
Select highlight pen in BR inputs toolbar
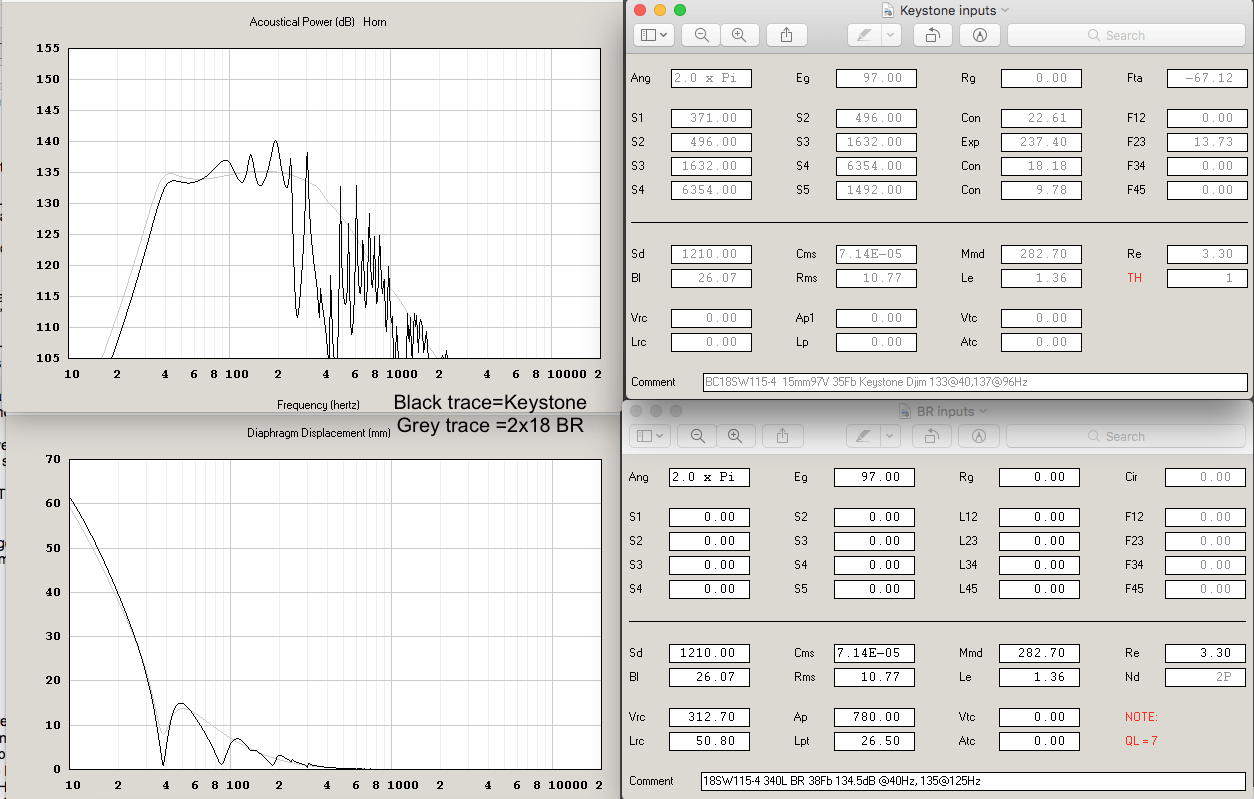862,436
